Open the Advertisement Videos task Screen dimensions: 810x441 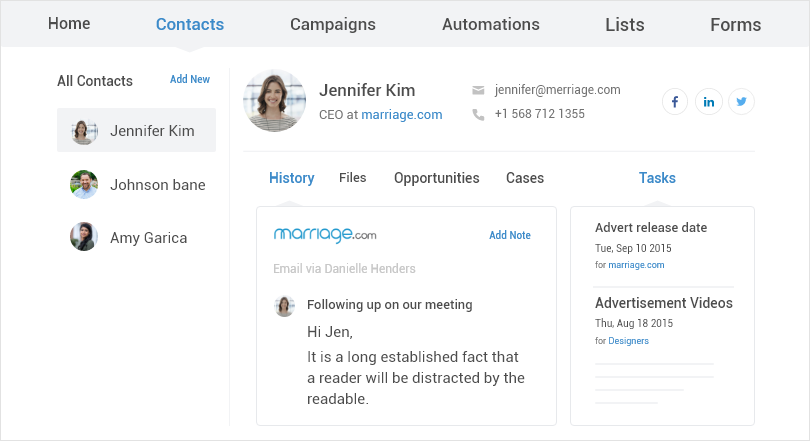[x=664, y=303]
